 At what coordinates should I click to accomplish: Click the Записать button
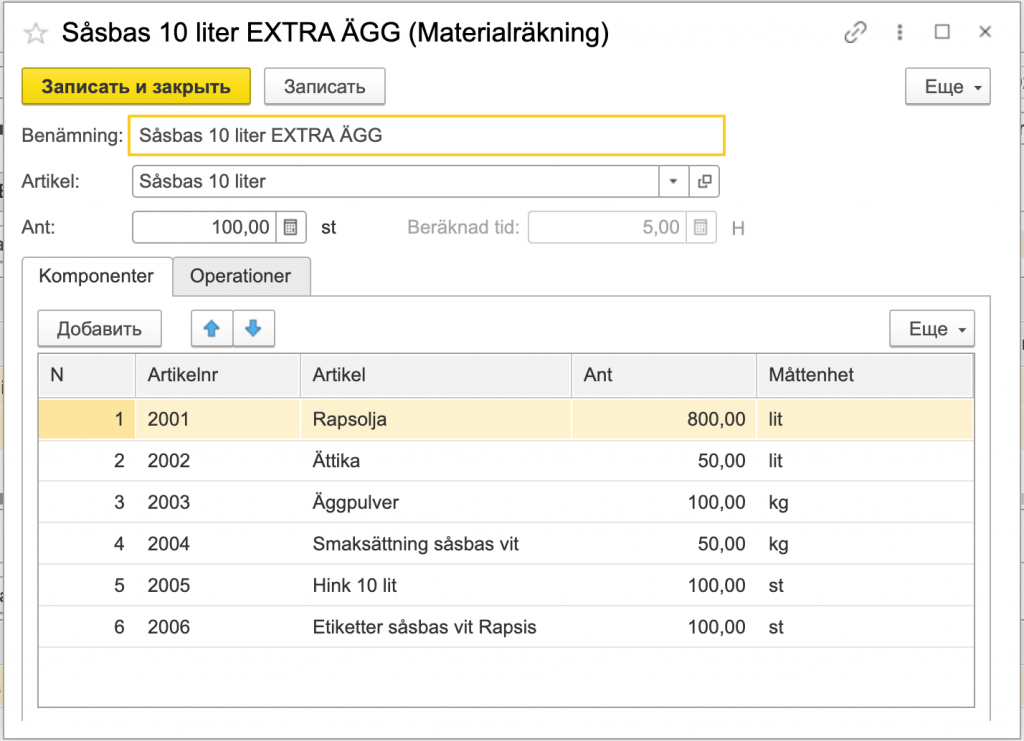324,87
